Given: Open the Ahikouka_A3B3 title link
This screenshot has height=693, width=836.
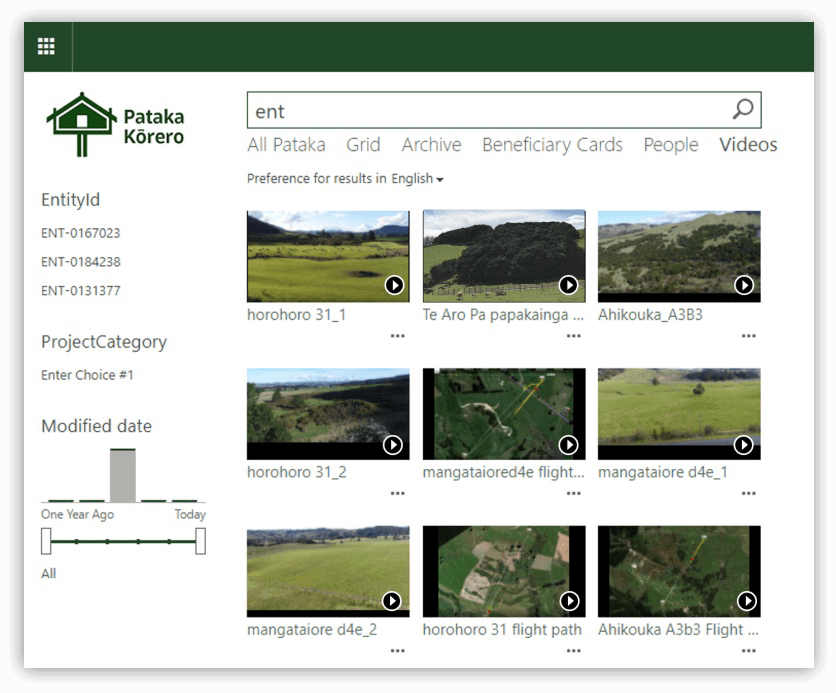Looking at the screenshot, I should tap(650, 315).
